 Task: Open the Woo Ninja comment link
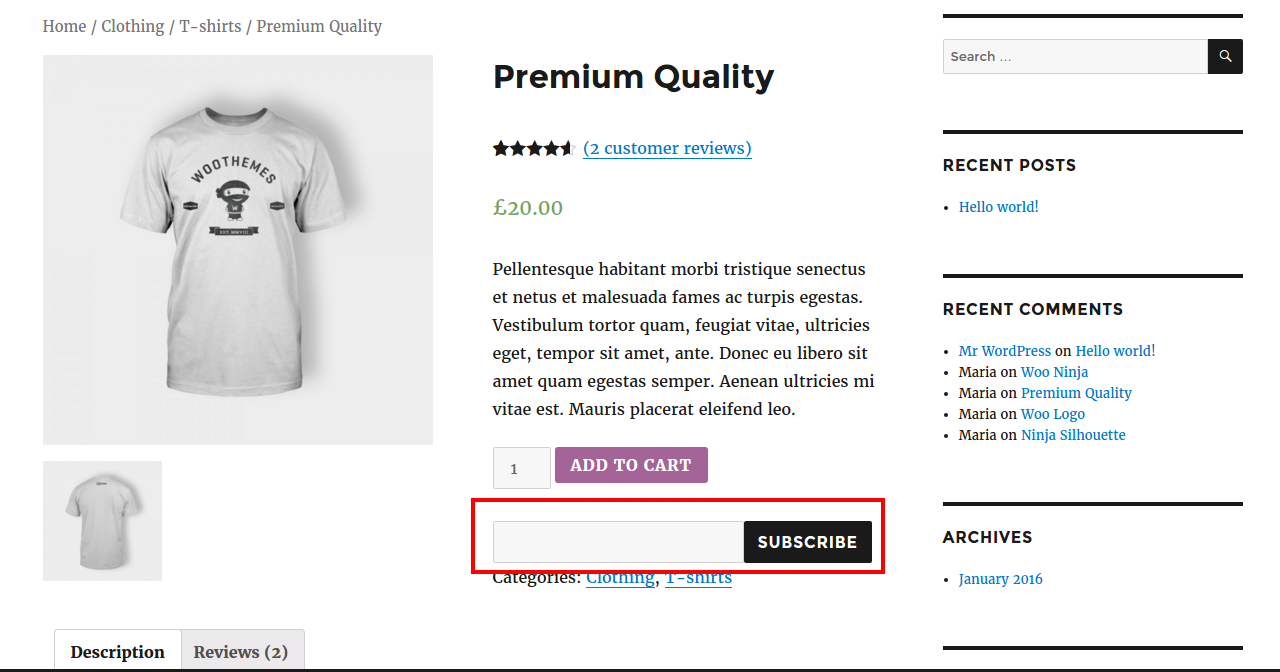1054,372
